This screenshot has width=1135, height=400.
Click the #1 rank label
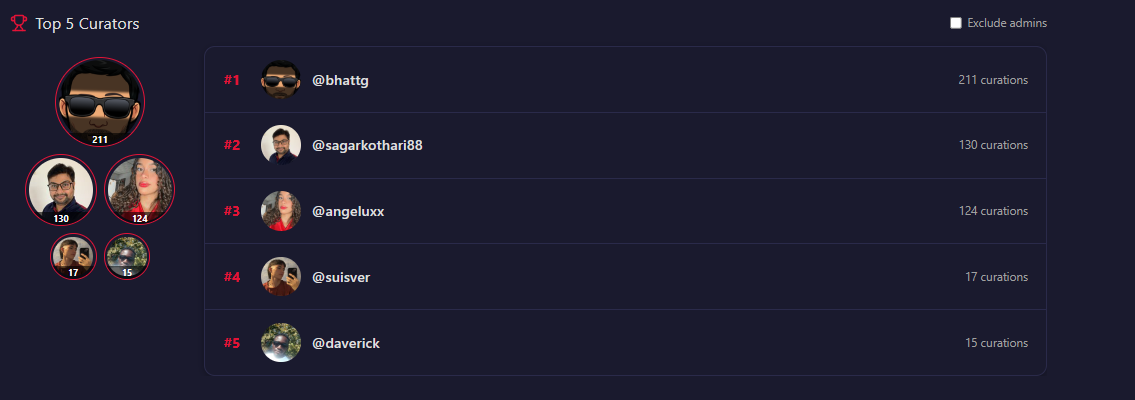click(x=232, y=80)
